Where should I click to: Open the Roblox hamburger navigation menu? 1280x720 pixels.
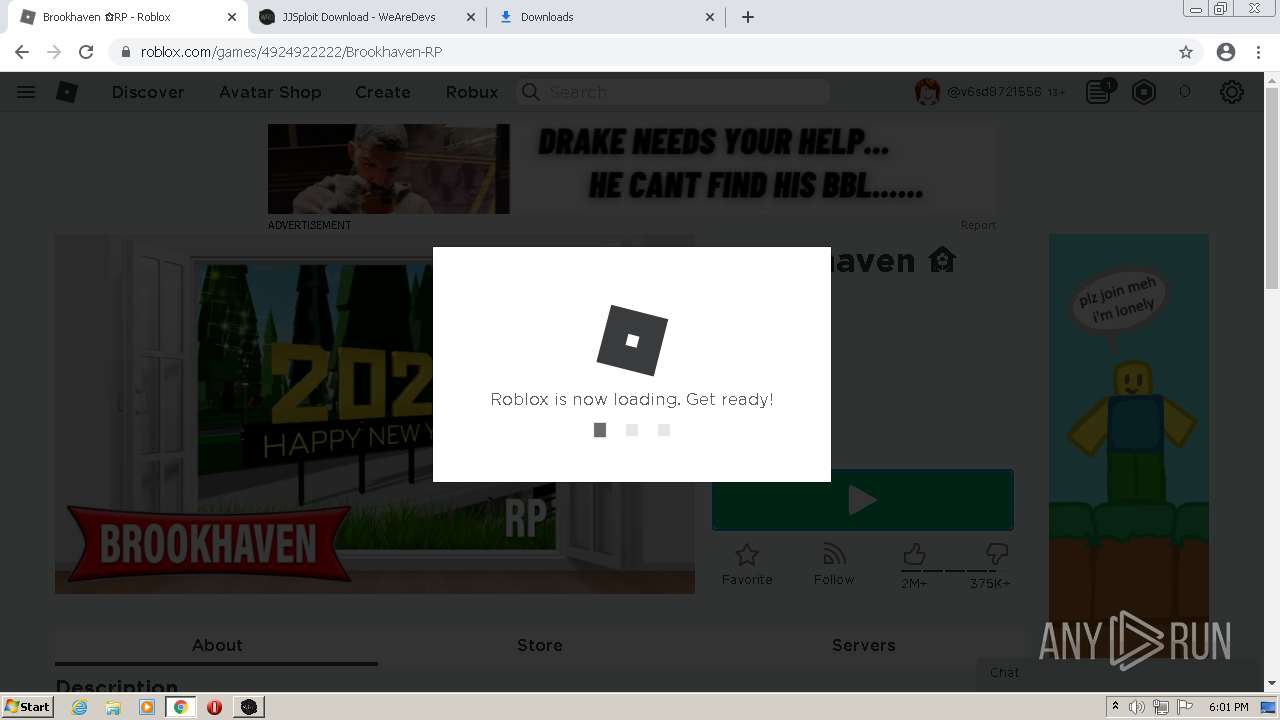pyautogui.click(x=26, y=92)
